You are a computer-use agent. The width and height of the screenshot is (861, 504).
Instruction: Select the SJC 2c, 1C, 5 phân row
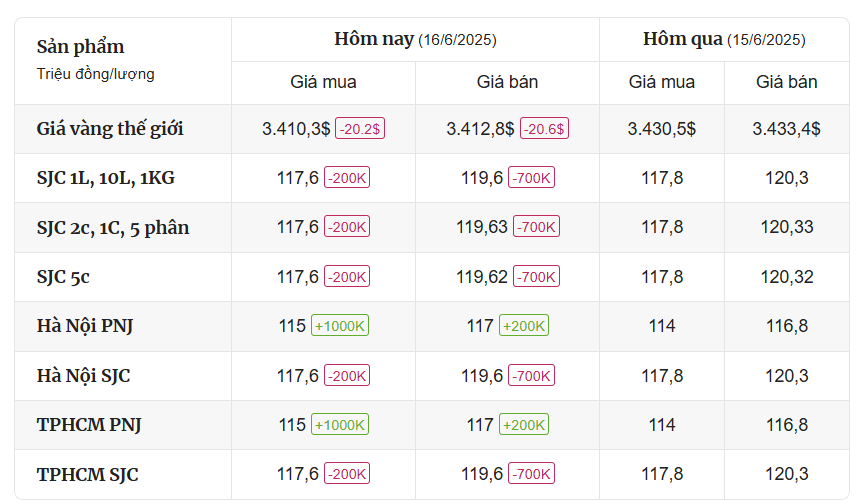point(432,227)
